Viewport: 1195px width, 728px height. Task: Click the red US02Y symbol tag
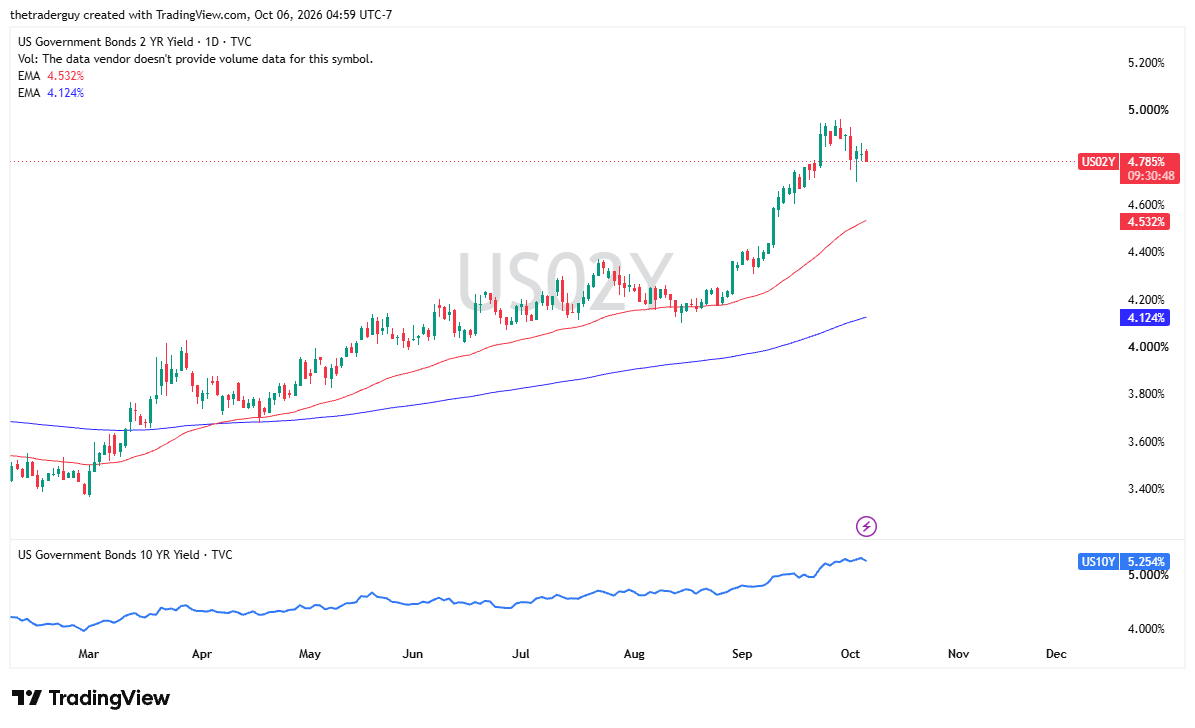pos(1097,162)
